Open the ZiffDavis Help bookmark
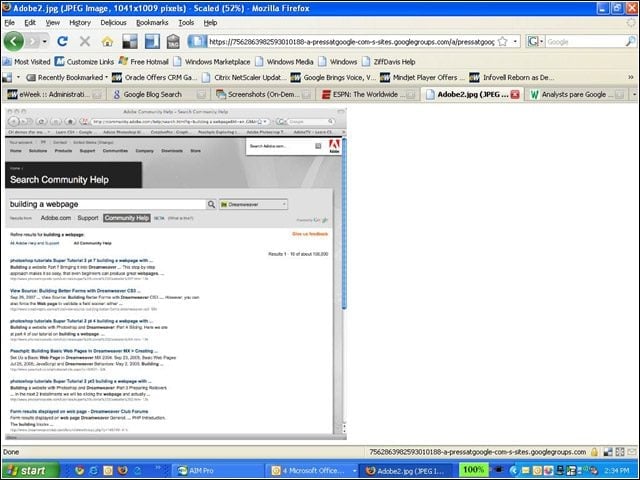 (x=389, y=62)
